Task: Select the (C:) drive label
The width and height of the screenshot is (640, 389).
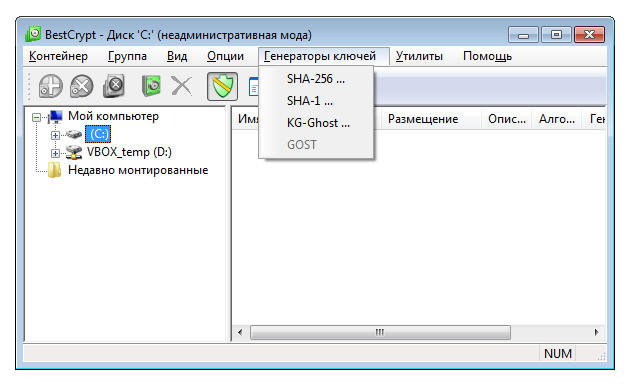Action: point(98,134)
